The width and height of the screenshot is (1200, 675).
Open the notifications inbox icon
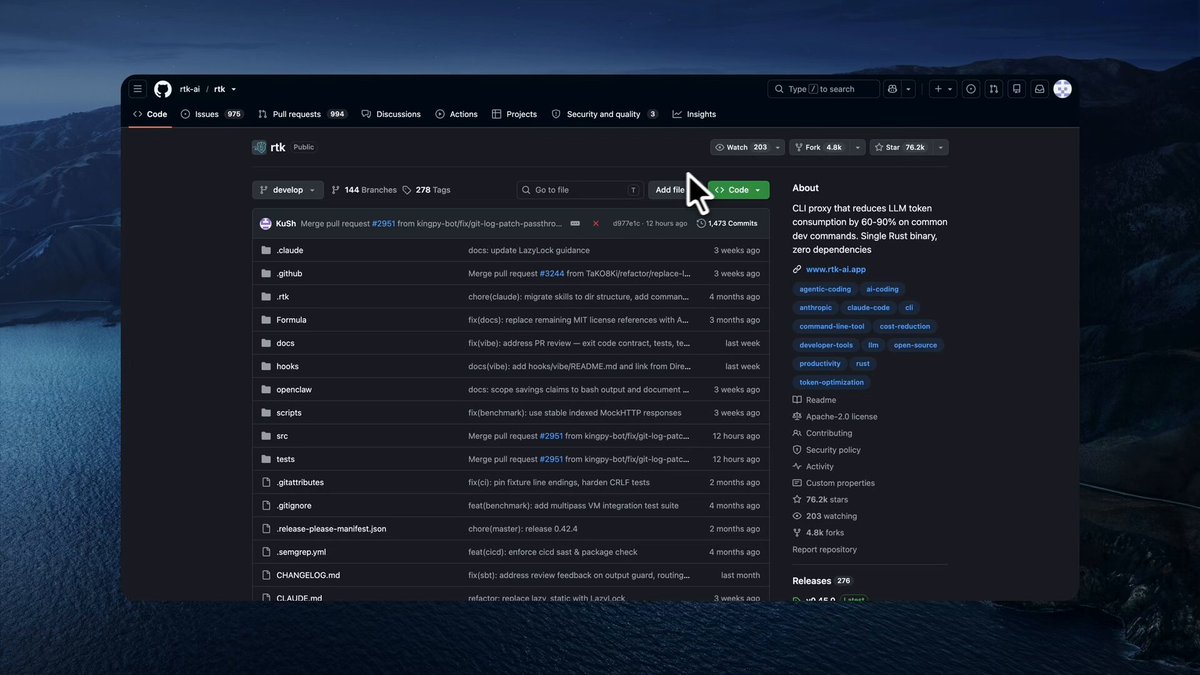(1040, 89)
